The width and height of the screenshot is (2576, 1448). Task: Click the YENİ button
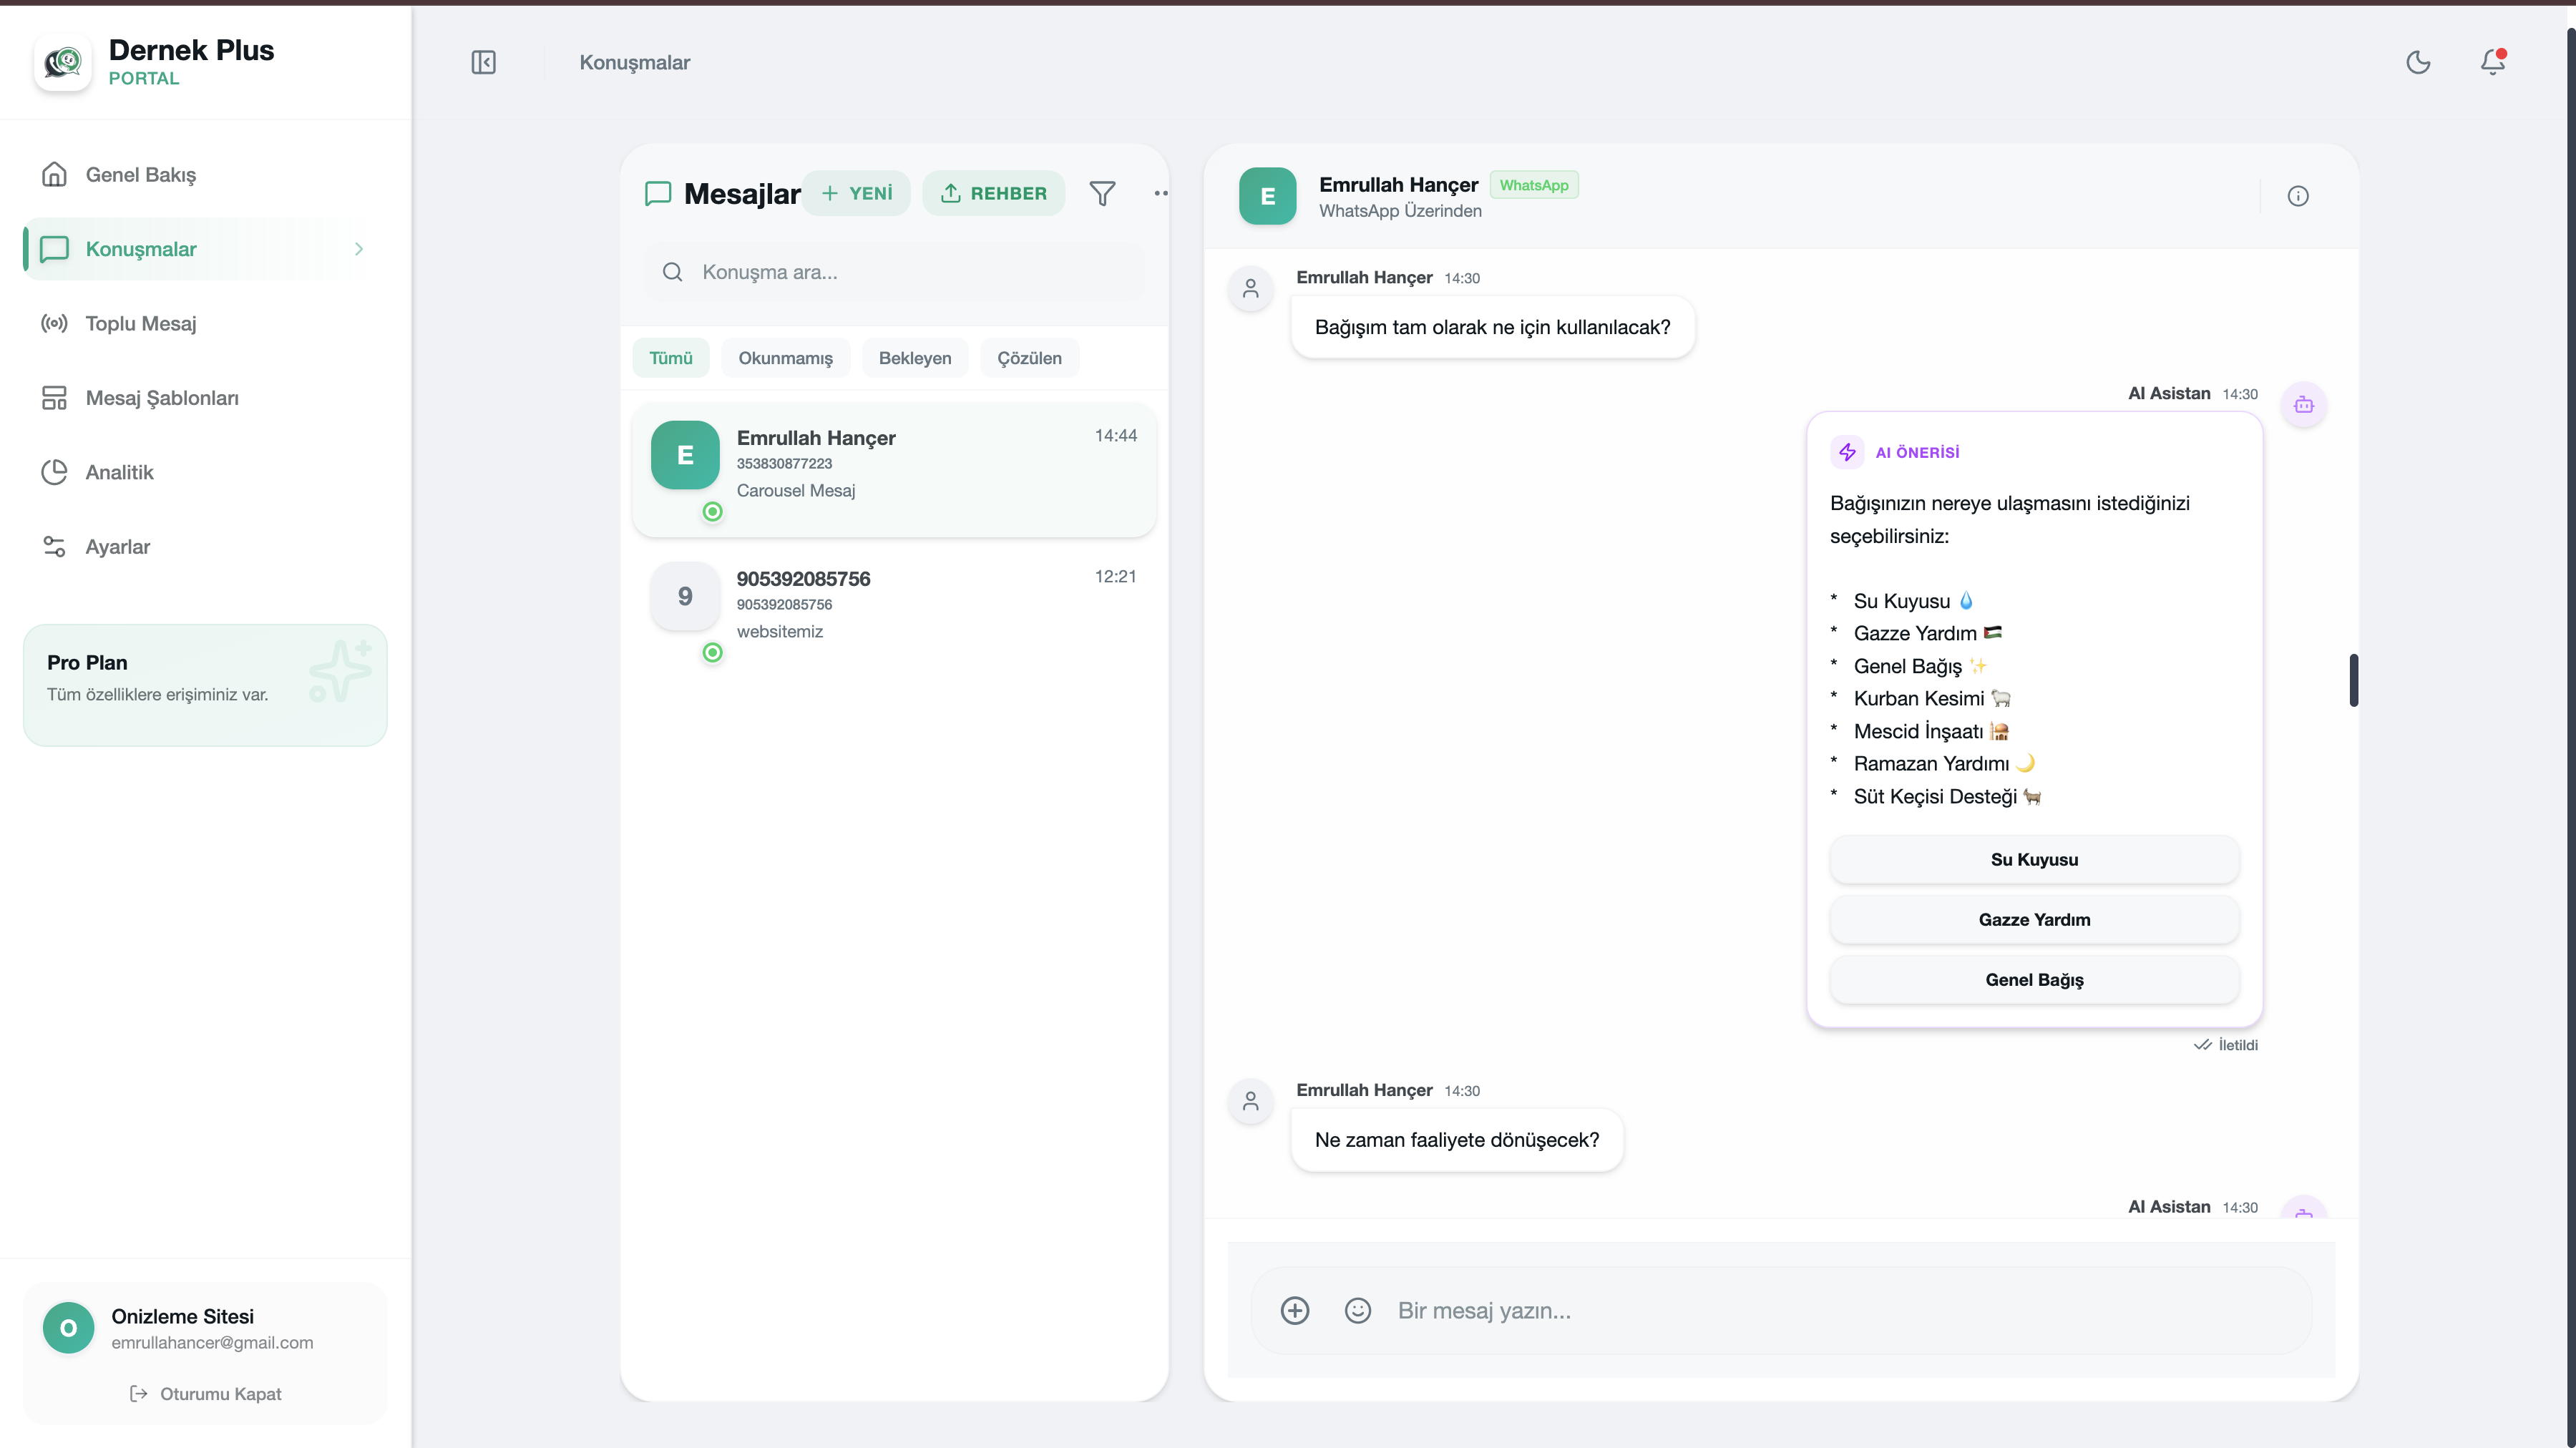point(857,193)
